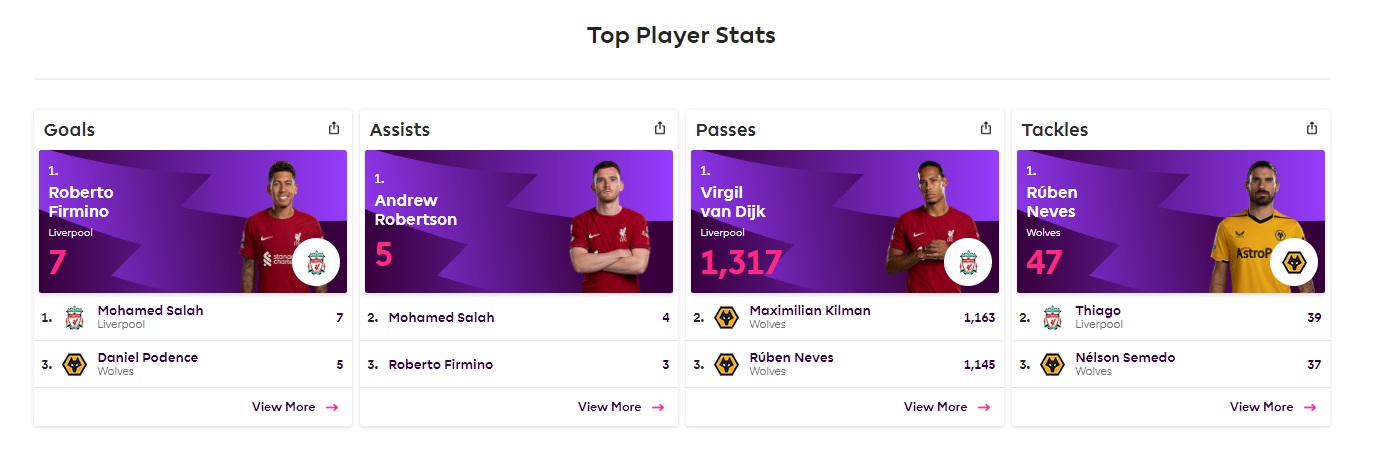Image resolution: width=1381 pixels, height=458 pixels.
Task: Click the share icon on Assists card
Action: pos(660,128)
